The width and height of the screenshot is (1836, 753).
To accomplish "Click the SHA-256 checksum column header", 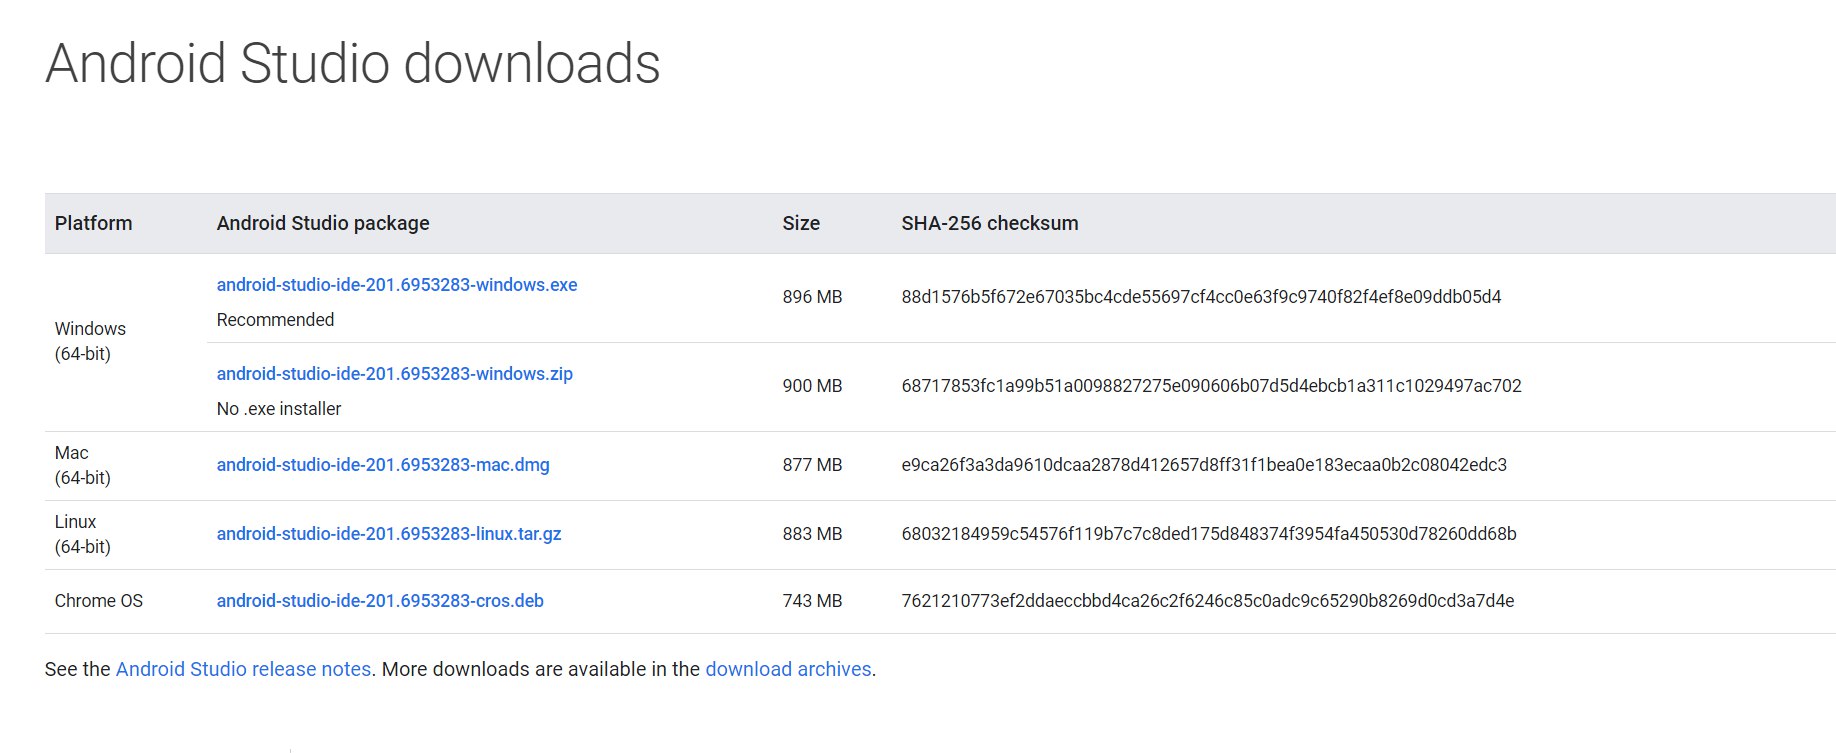I will point(990,223).
